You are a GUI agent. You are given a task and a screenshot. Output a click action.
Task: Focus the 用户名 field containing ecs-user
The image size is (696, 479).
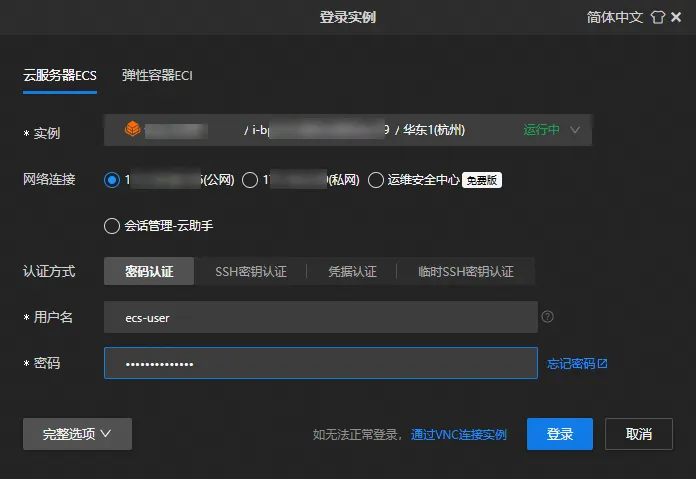(x=321, y=317)
